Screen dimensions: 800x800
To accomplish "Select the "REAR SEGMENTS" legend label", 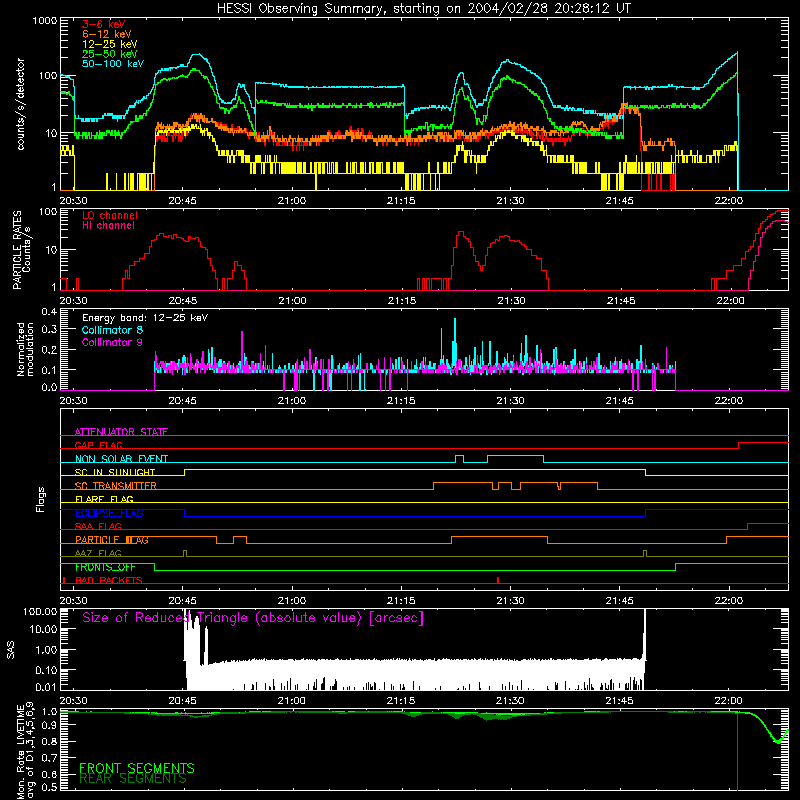I will coord(133,779).
